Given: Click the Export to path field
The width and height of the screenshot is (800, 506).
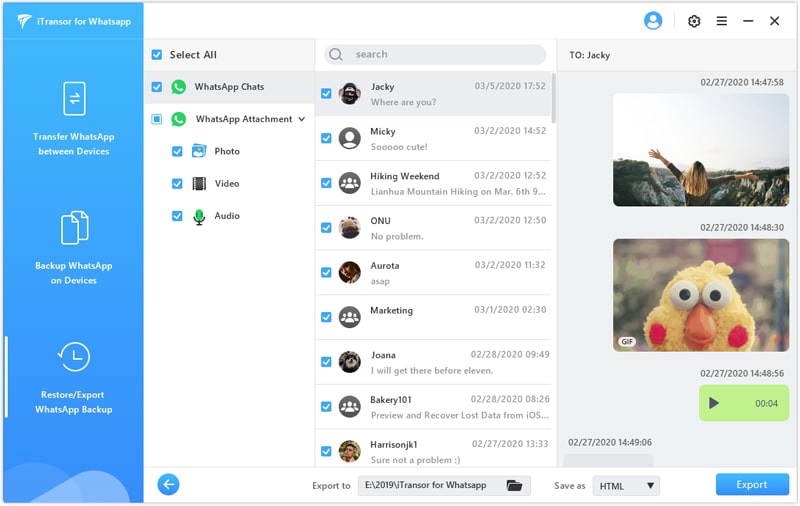Looking at the screenshot, I should click(x=444, y=486).
